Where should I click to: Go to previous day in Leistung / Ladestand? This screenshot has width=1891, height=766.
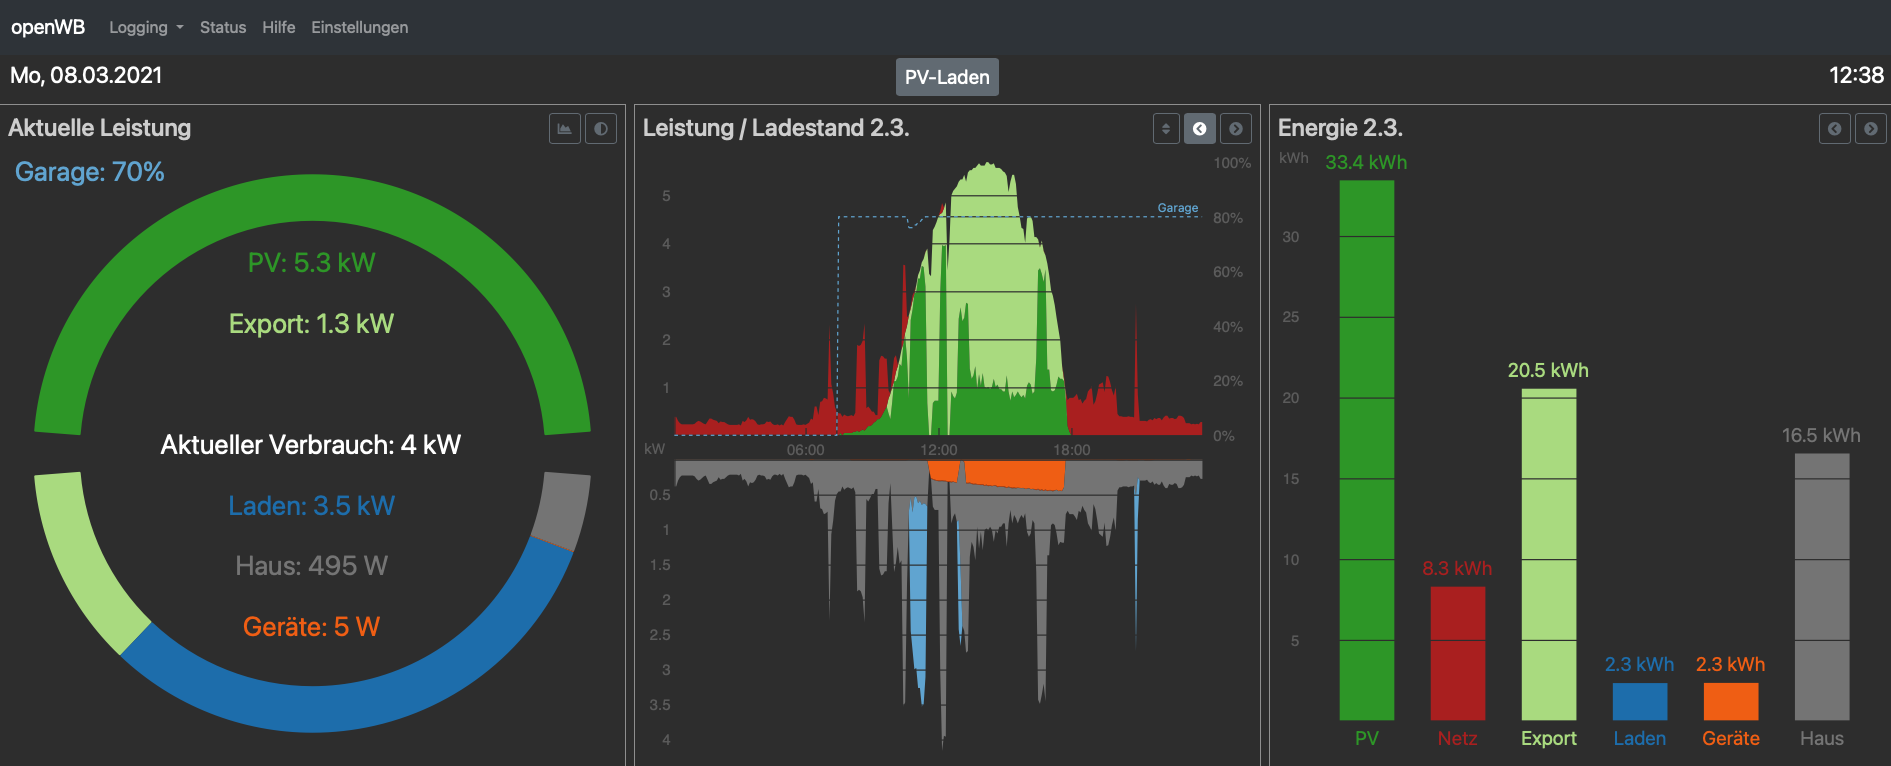tap(1200, 129)
